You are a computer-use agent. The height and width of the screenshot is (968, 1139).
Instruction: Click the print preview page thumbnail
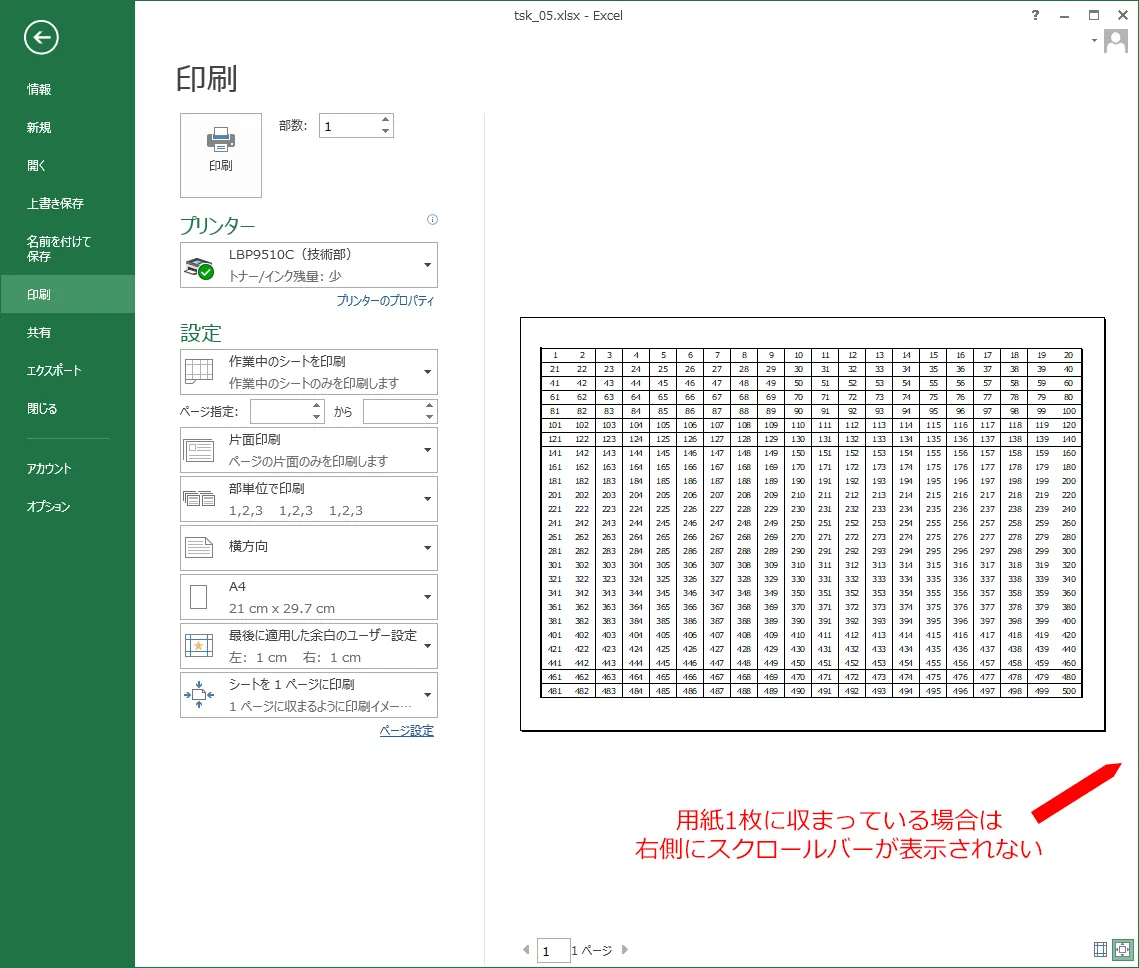pos(812,524)
